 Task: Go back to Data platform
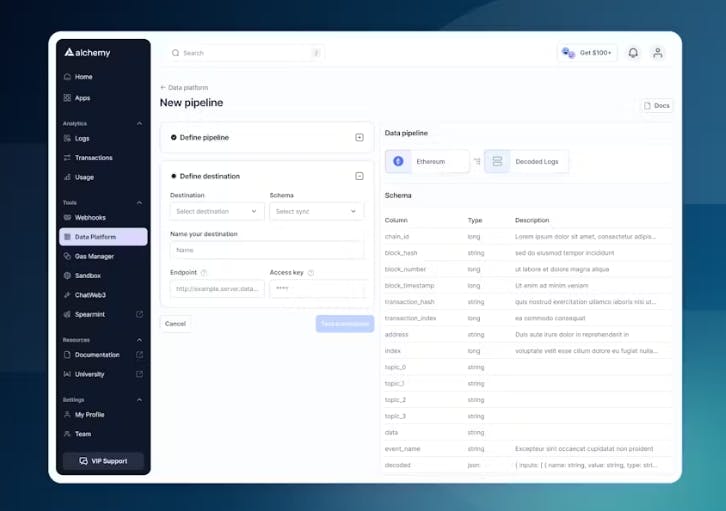point(184,87)
